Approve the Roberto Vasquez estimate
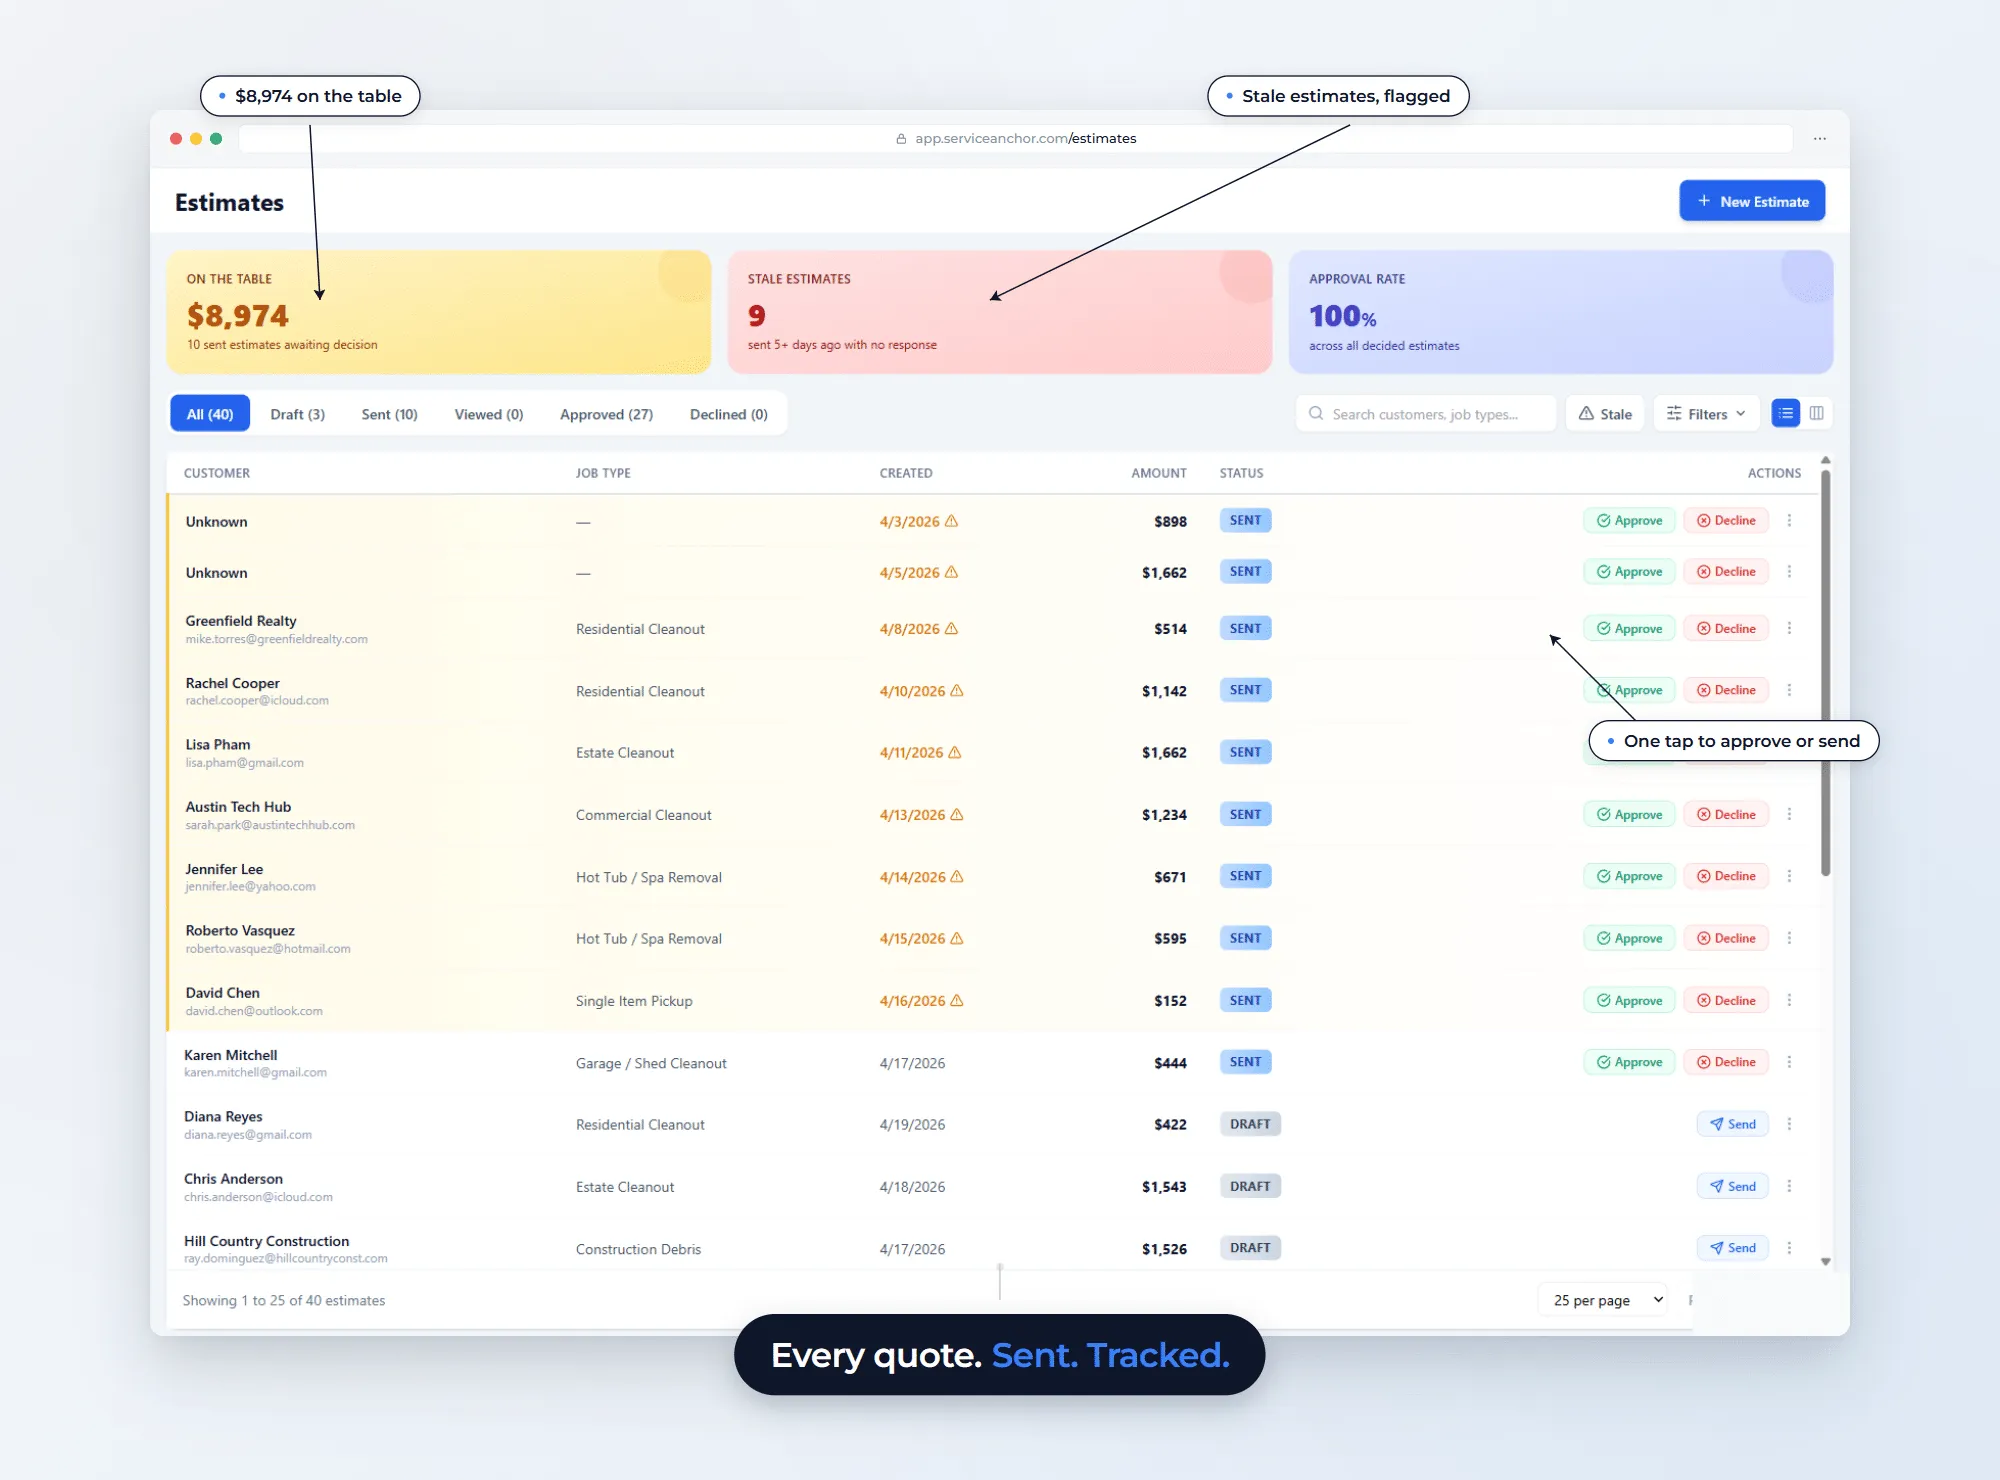2000x1480 pixels. 1629,938
